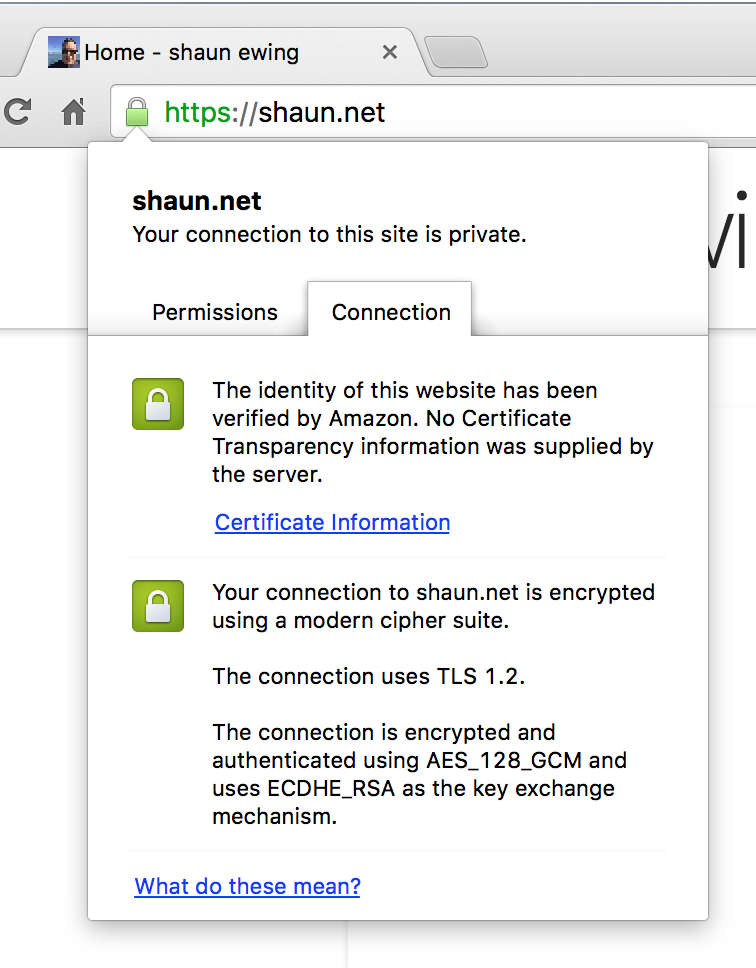Click the TLS 1.2 connection text

tap(368, 676)
